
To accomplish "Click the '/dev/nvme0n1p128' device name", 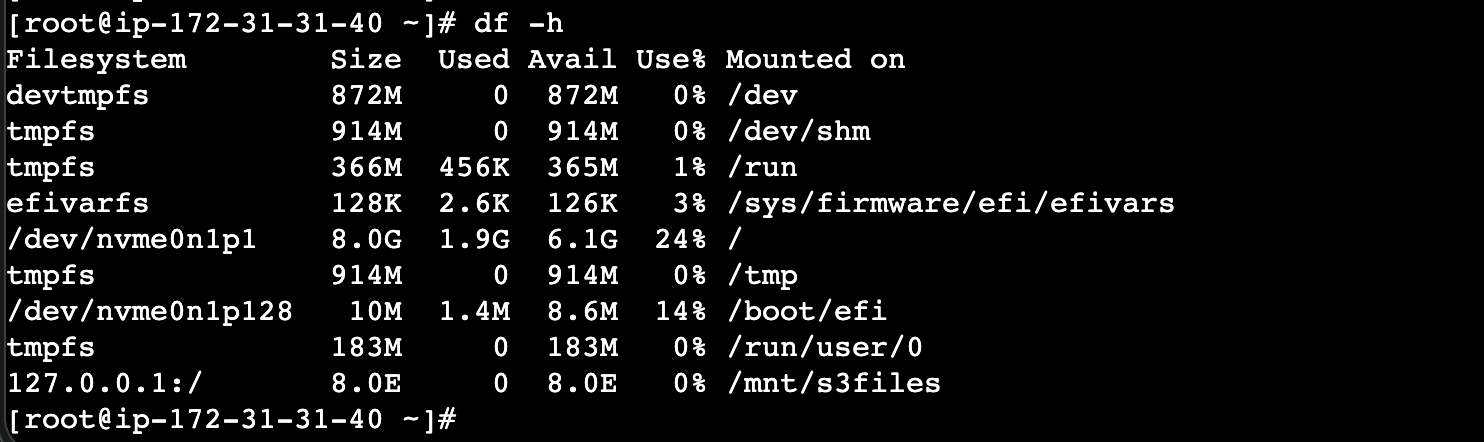I will 150,312.
